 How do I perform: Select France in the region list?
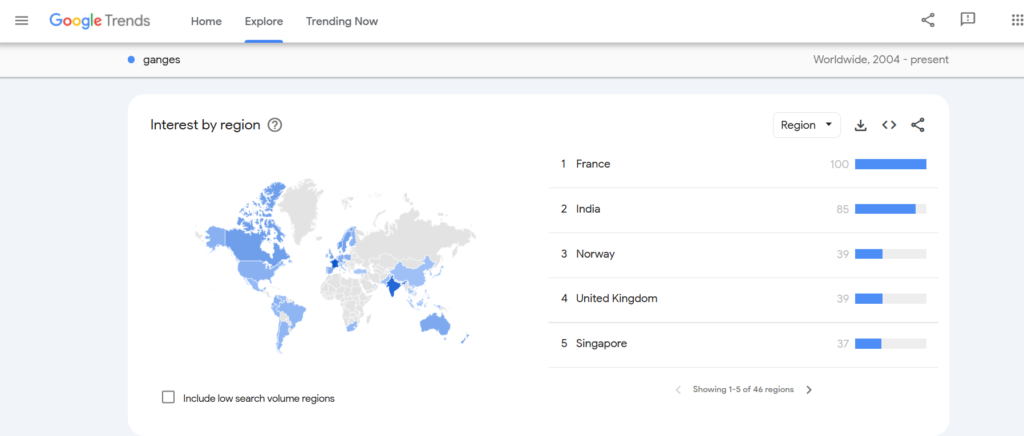(x=593, y=164)
